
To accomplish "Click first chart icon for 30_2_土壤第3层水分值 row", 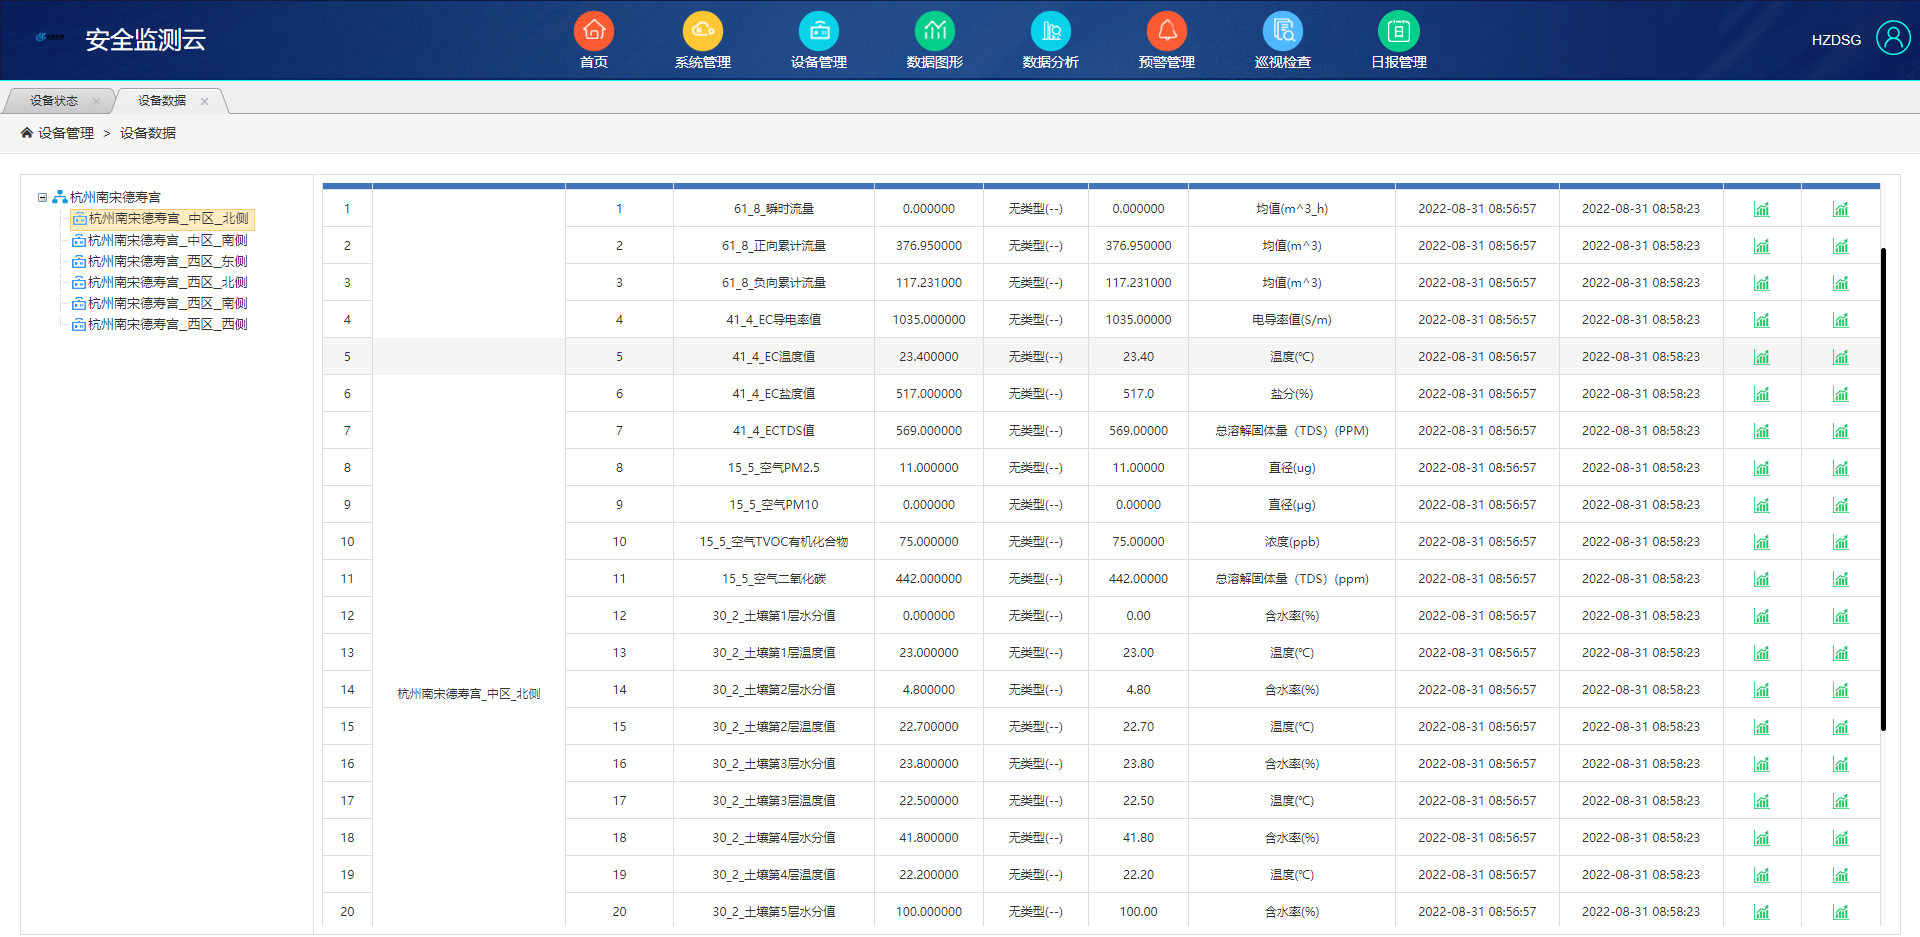I will 1762,764.
